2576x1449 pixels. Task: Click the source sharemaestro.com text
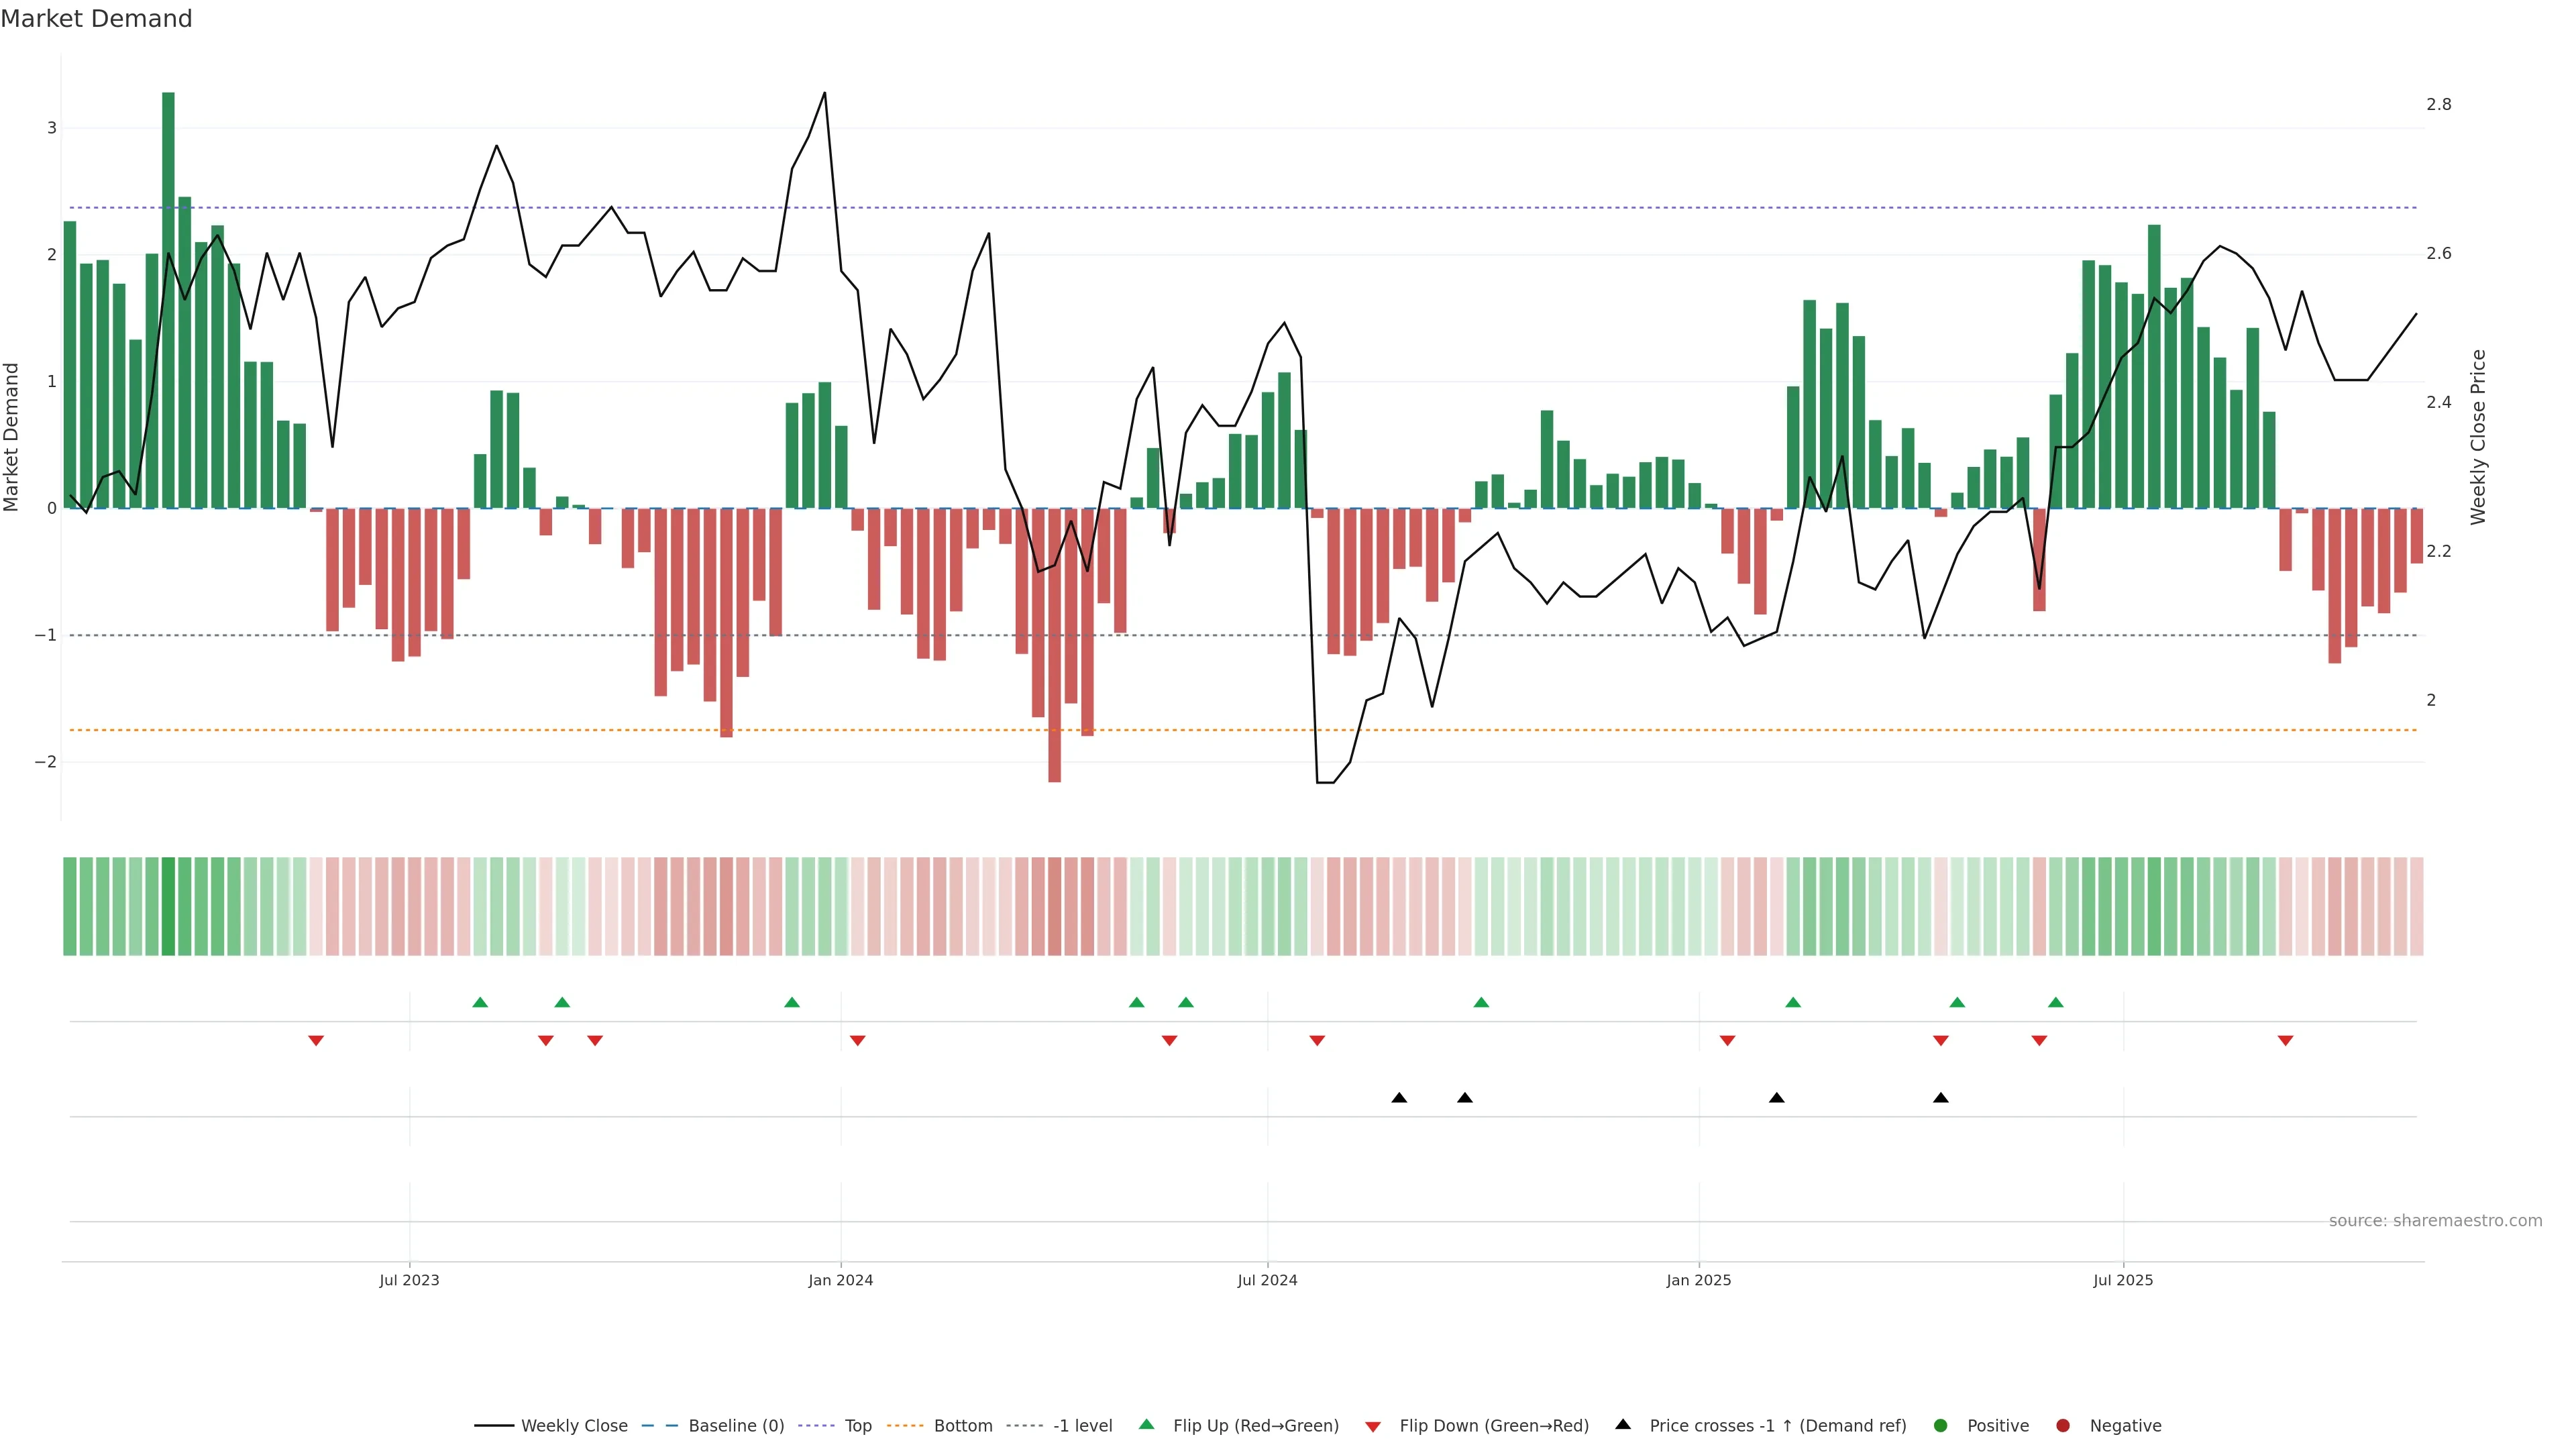click(x=2435, y=1220)
